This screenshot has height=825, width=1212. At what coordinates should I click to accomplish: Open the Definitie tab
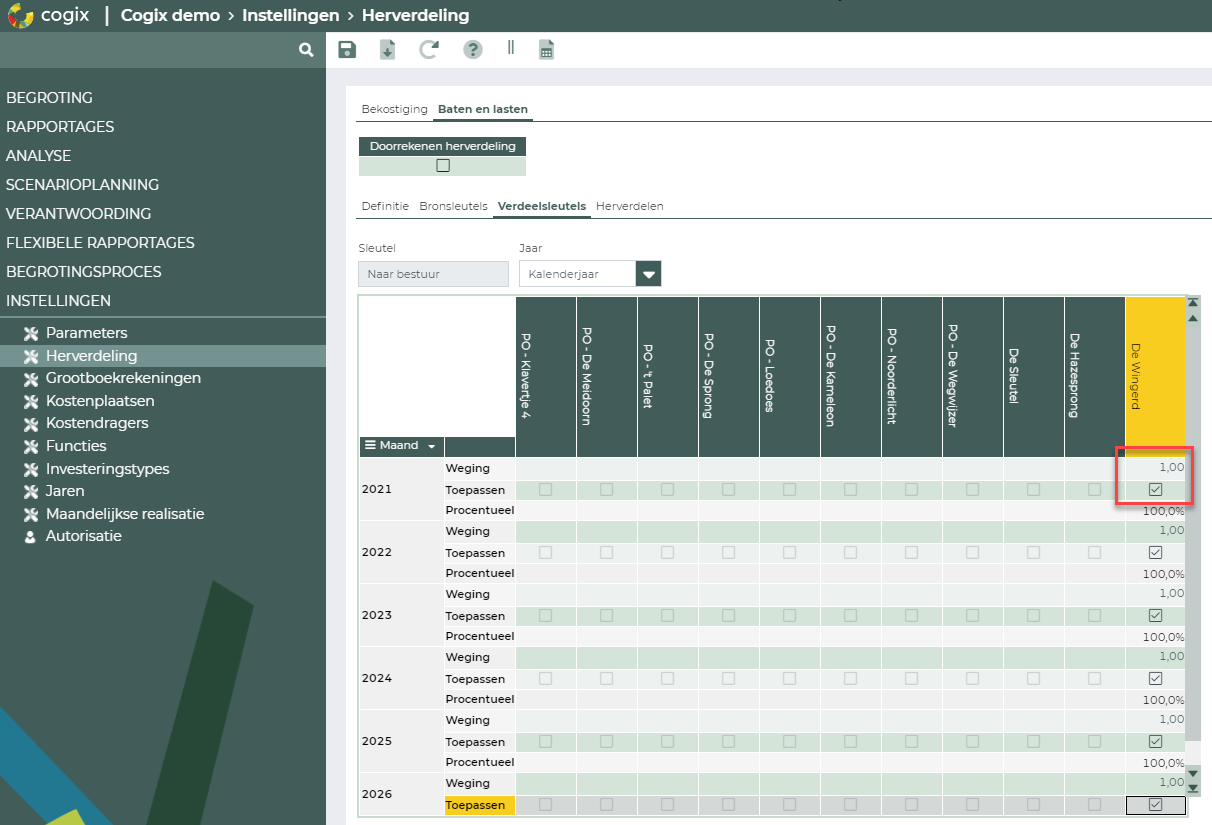[x=385, y=206]
